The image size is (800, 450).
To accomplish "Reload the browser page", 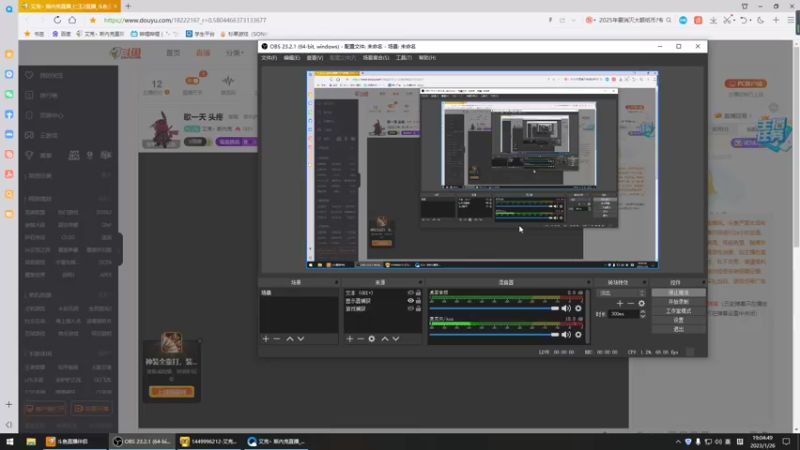I will 57,20.
